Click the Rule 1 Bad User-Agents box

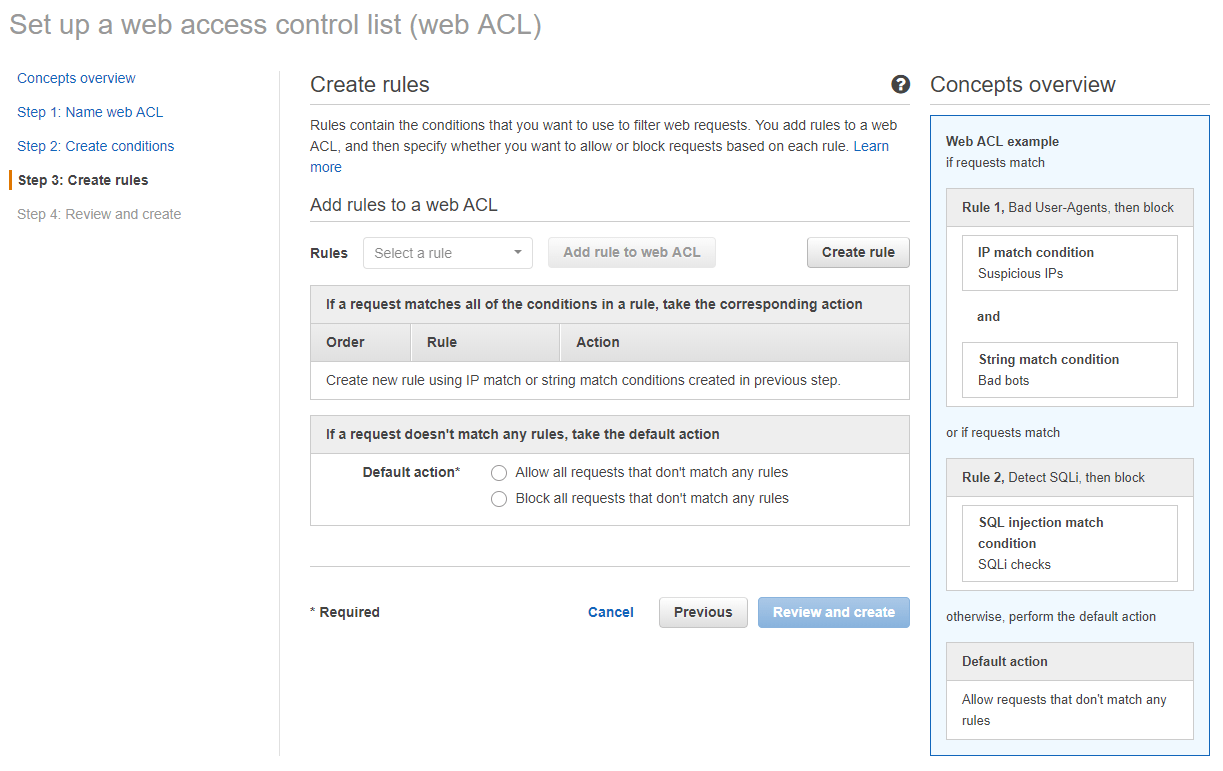1068,207
